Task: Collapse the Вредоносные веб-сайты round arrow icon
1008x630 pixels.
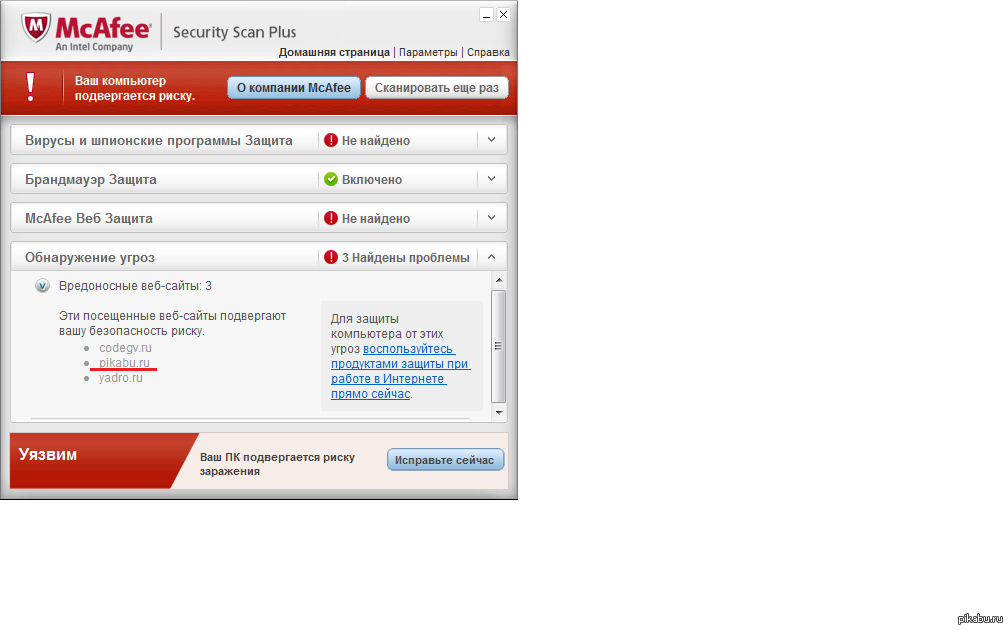Action: [x=42, y=286]
